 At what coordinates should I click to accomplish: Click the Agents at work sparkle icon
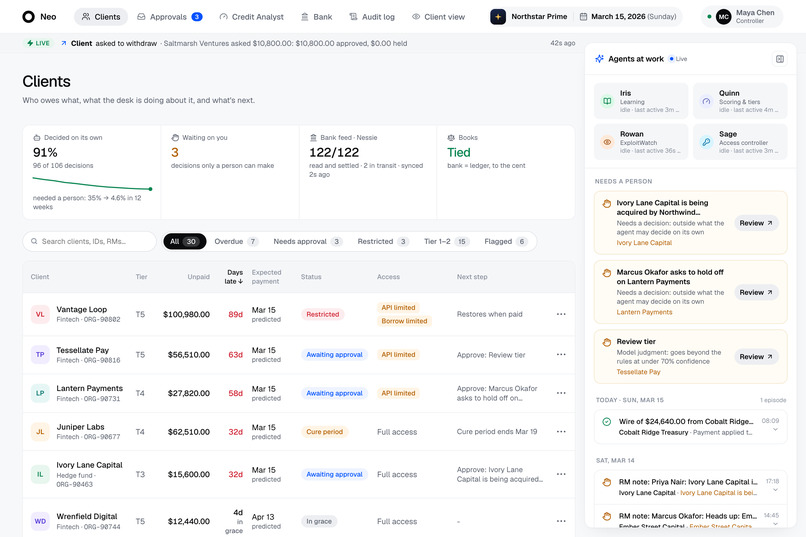[x=599, y=59]
